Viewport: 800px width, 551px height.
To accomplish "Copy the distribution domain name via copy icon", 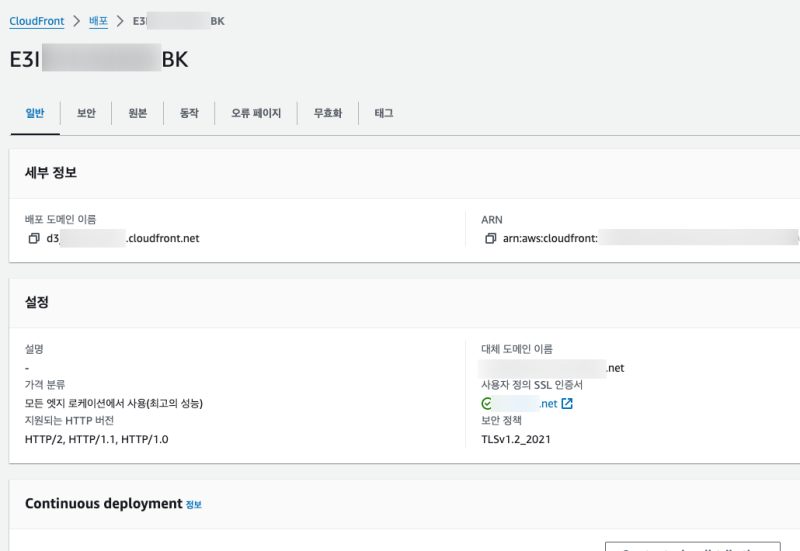I will (x=34, y=239).
